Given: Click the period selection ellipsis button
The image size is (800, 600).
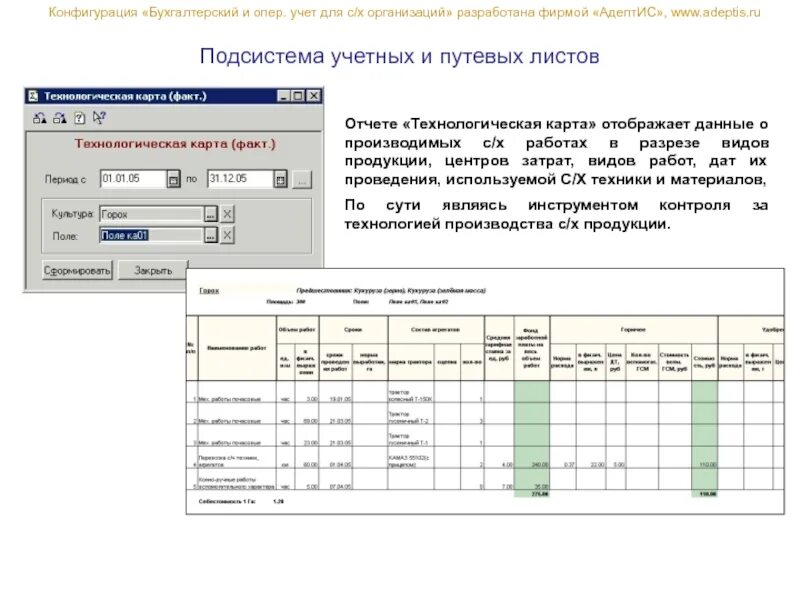Looking at the screenshot, I should (302, 180).
